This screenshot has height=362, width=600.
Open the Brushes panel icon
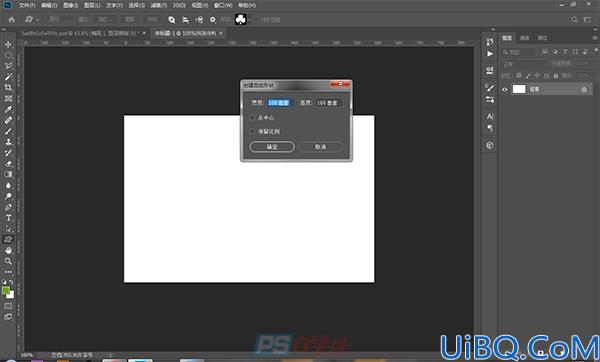pos(490,88)
